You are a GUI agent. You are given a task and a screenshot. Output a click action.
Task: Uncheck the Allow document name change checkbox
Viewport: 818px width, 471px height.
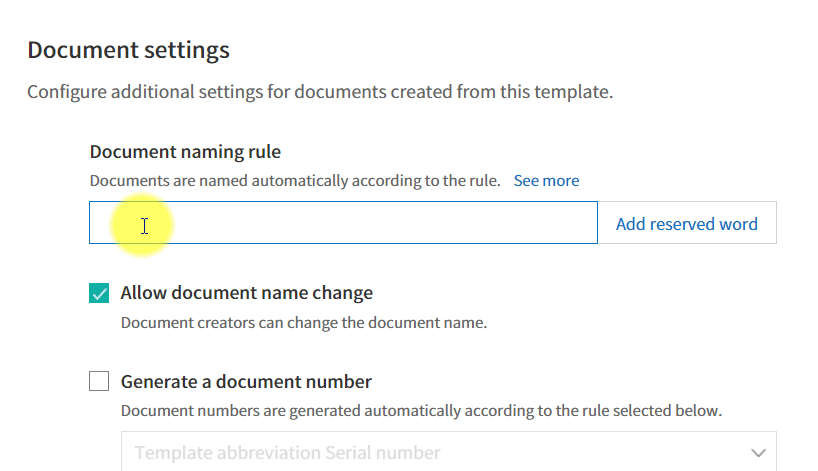[x=99, y=293]
